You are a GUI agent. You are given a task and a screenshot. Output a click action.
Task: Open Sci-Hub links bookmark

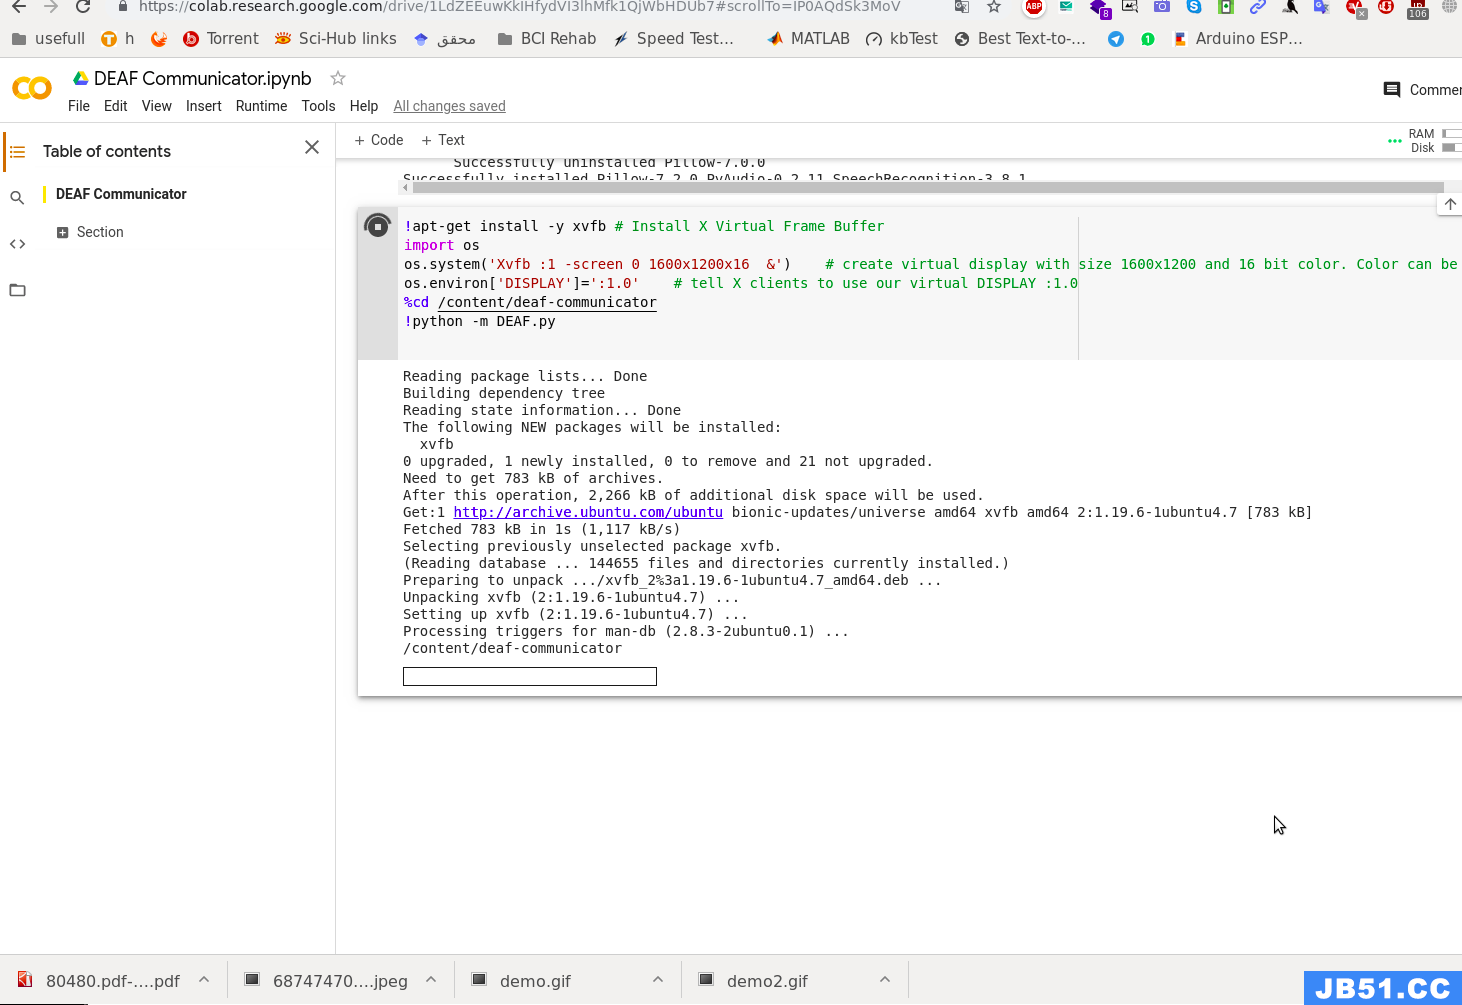pyautogui.click(x=336, y=39)
